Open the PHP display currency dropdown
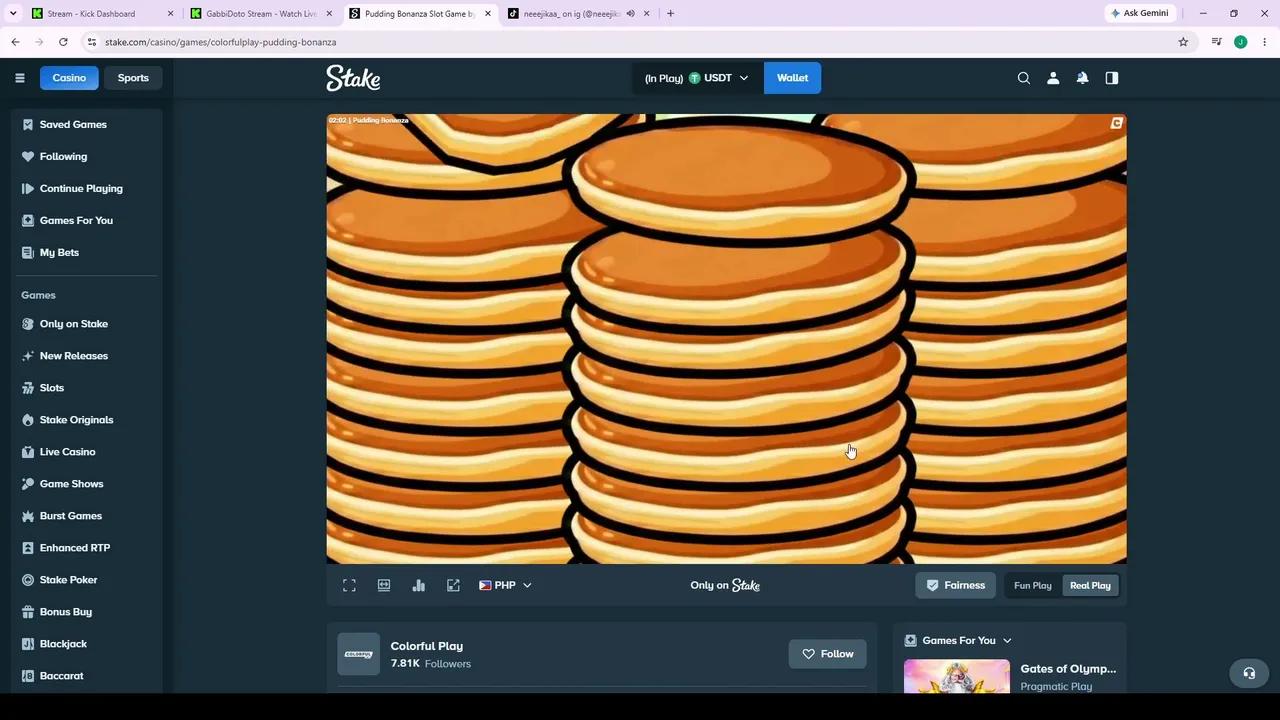This screenshot has height=720, width=1280. pos(505,585)
